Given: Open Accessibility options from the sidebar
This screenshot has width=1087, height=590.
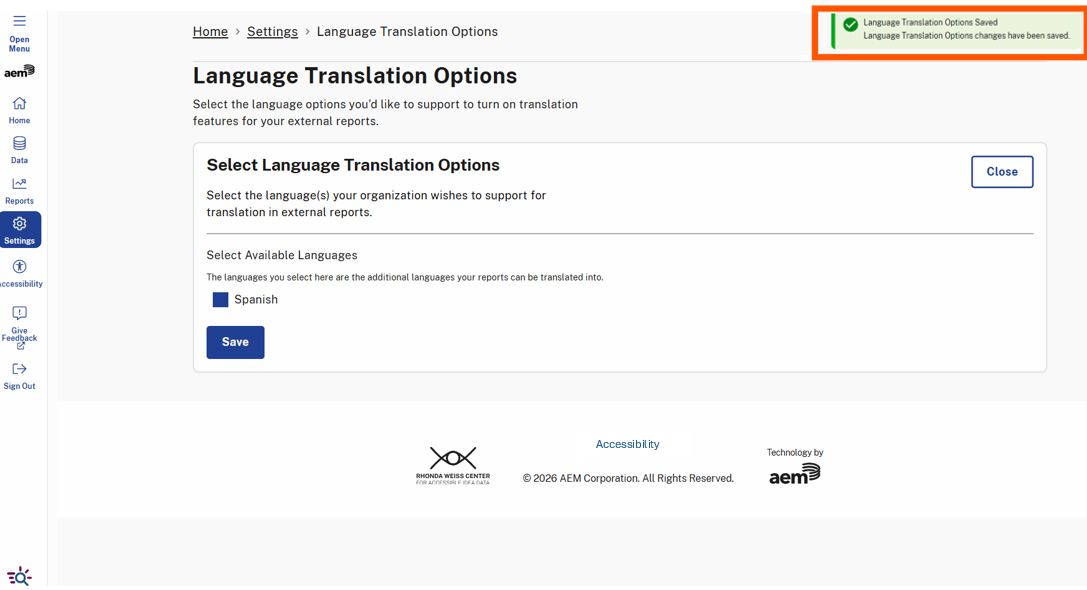Looking at the screenshot, I should pyautogui.click(x=19, y=267).
